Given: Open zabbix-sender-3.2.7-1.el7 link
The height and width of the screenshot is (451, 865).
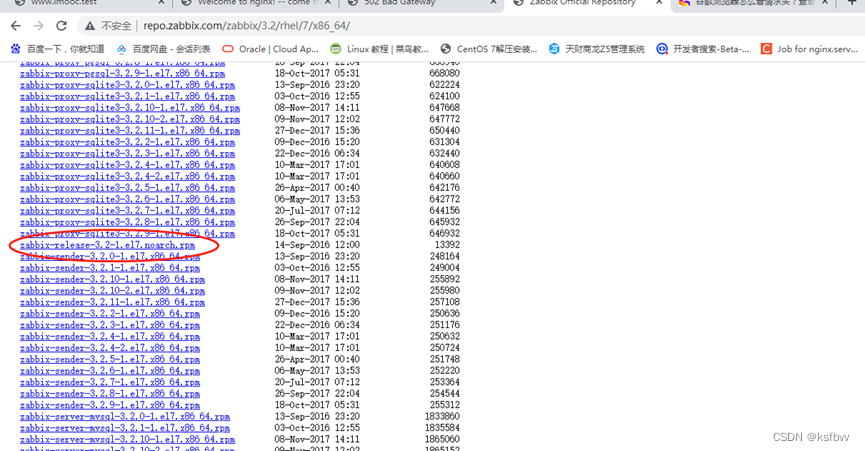Looking at the screenshot, I should coord(110,382).
